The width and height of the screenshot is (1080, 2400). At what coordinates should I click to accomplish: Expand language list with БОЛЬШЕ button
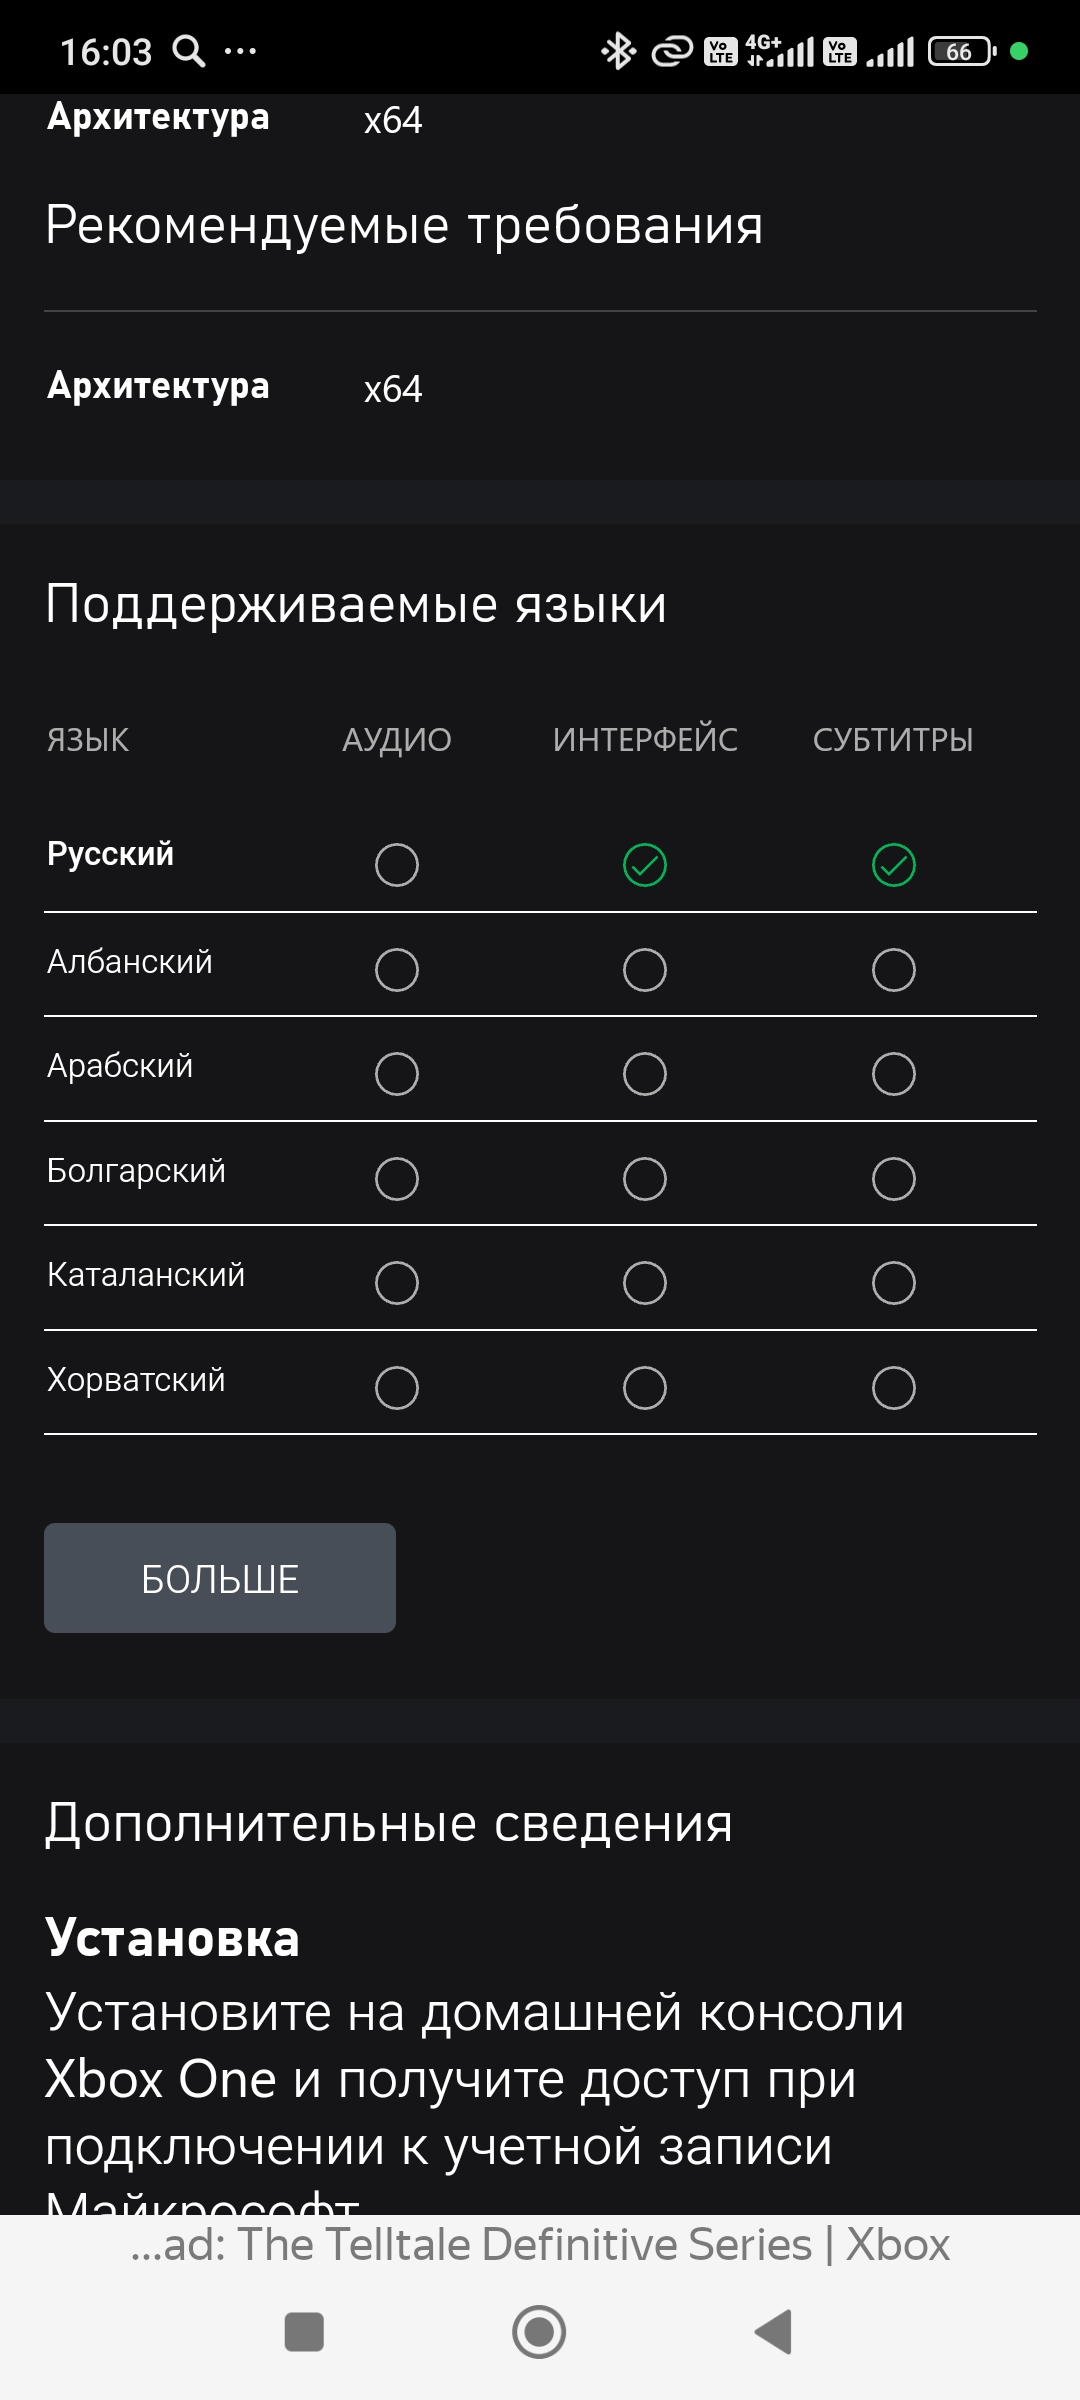point(220,1578)
